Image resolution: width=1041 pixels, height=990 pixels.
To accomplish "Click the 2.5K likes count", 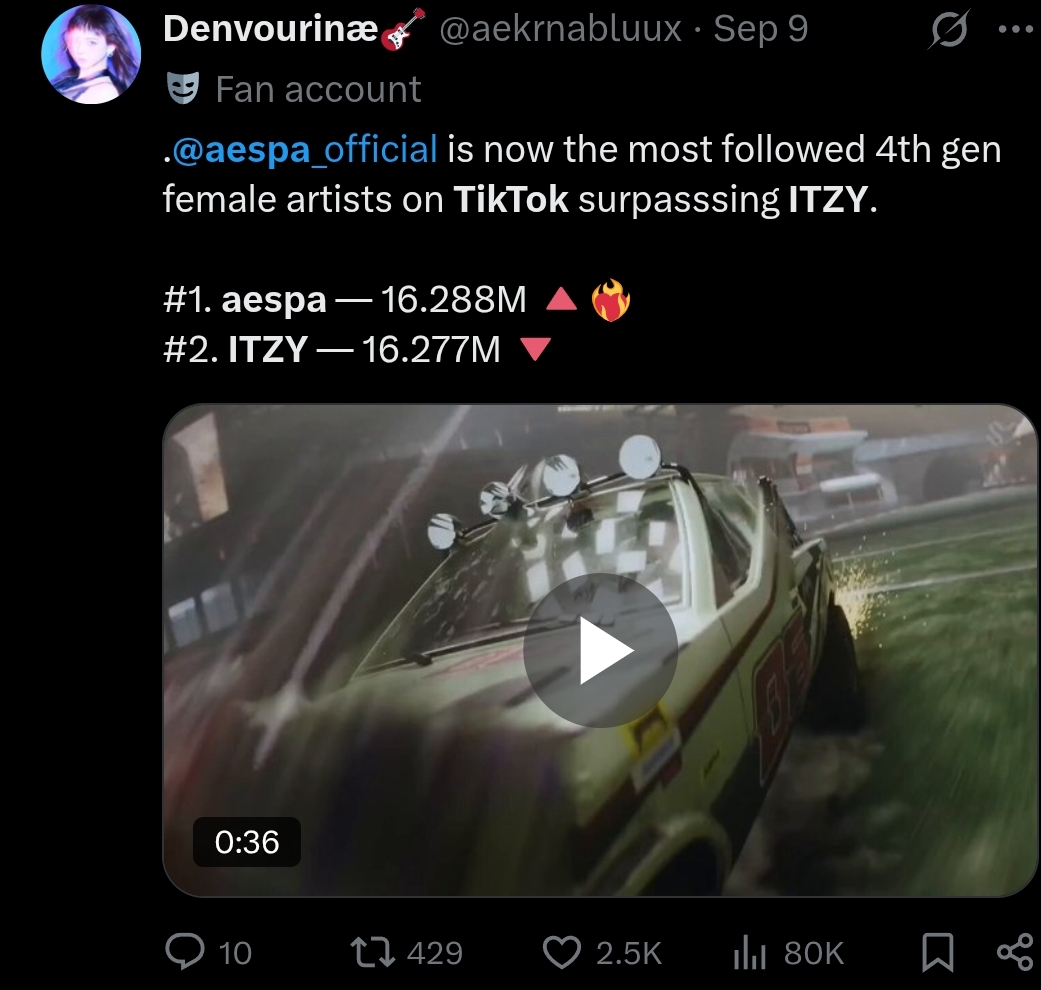I will click(x=629, y=953).
